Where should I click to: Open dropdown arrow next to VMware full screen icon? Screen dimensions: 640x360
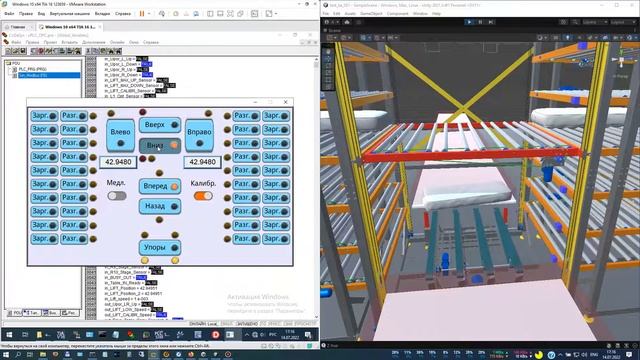pyautogui.click(x=276, y=13)
